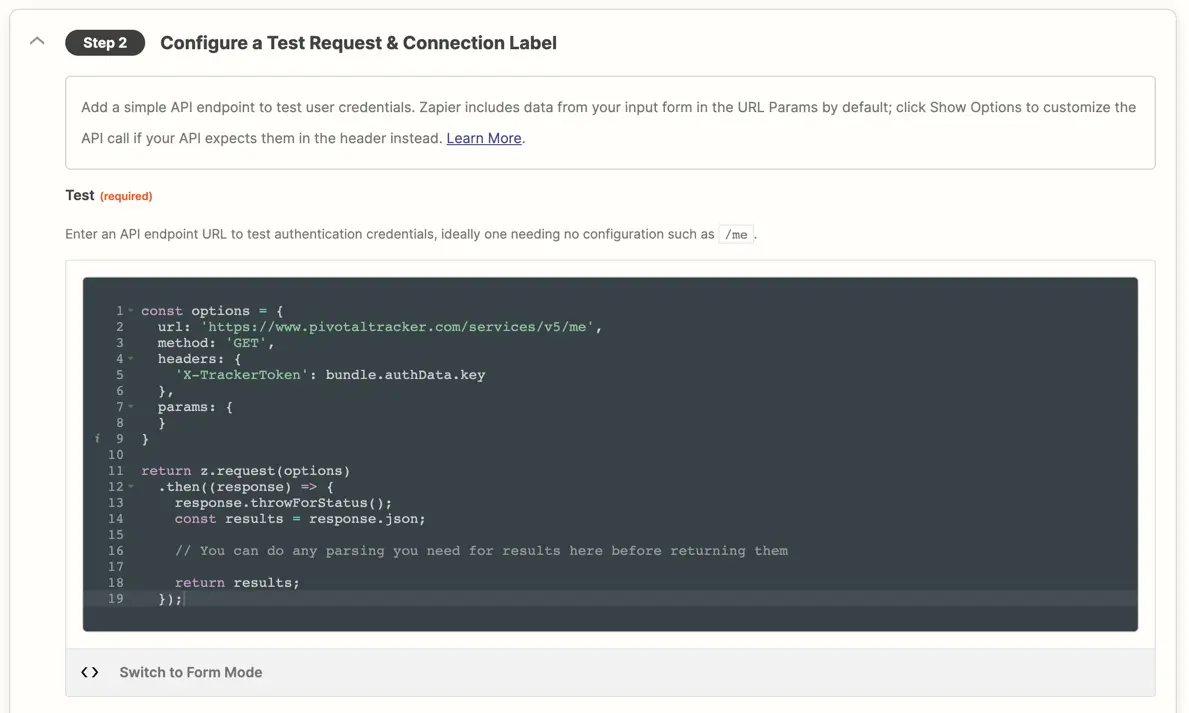1189x713 pixels.
Task: Fold then callback at line 12
Action: [x=130, y=486]
